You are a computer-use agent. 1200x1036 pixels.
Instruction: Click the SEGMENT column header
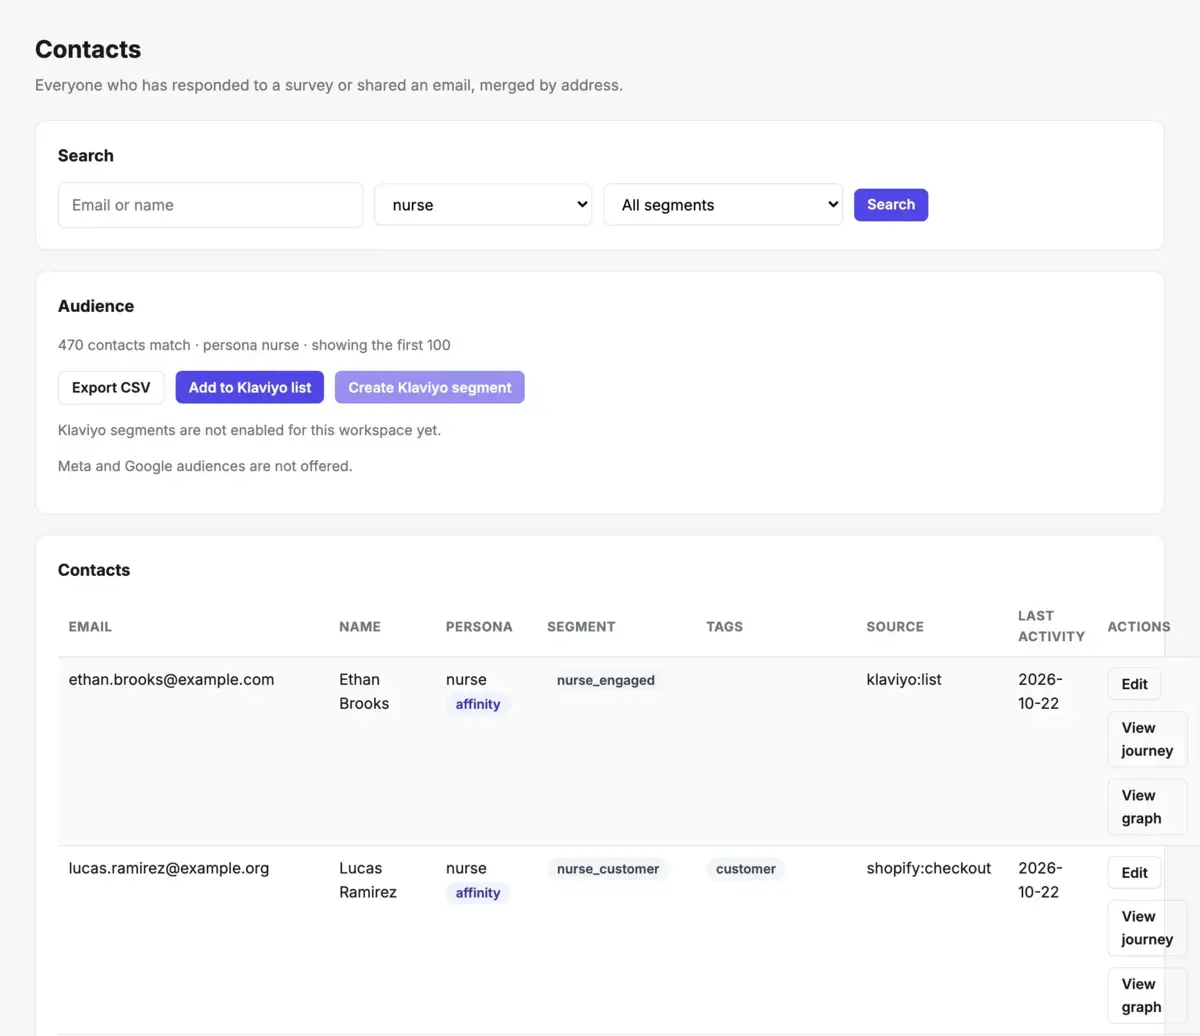[581, 627]
